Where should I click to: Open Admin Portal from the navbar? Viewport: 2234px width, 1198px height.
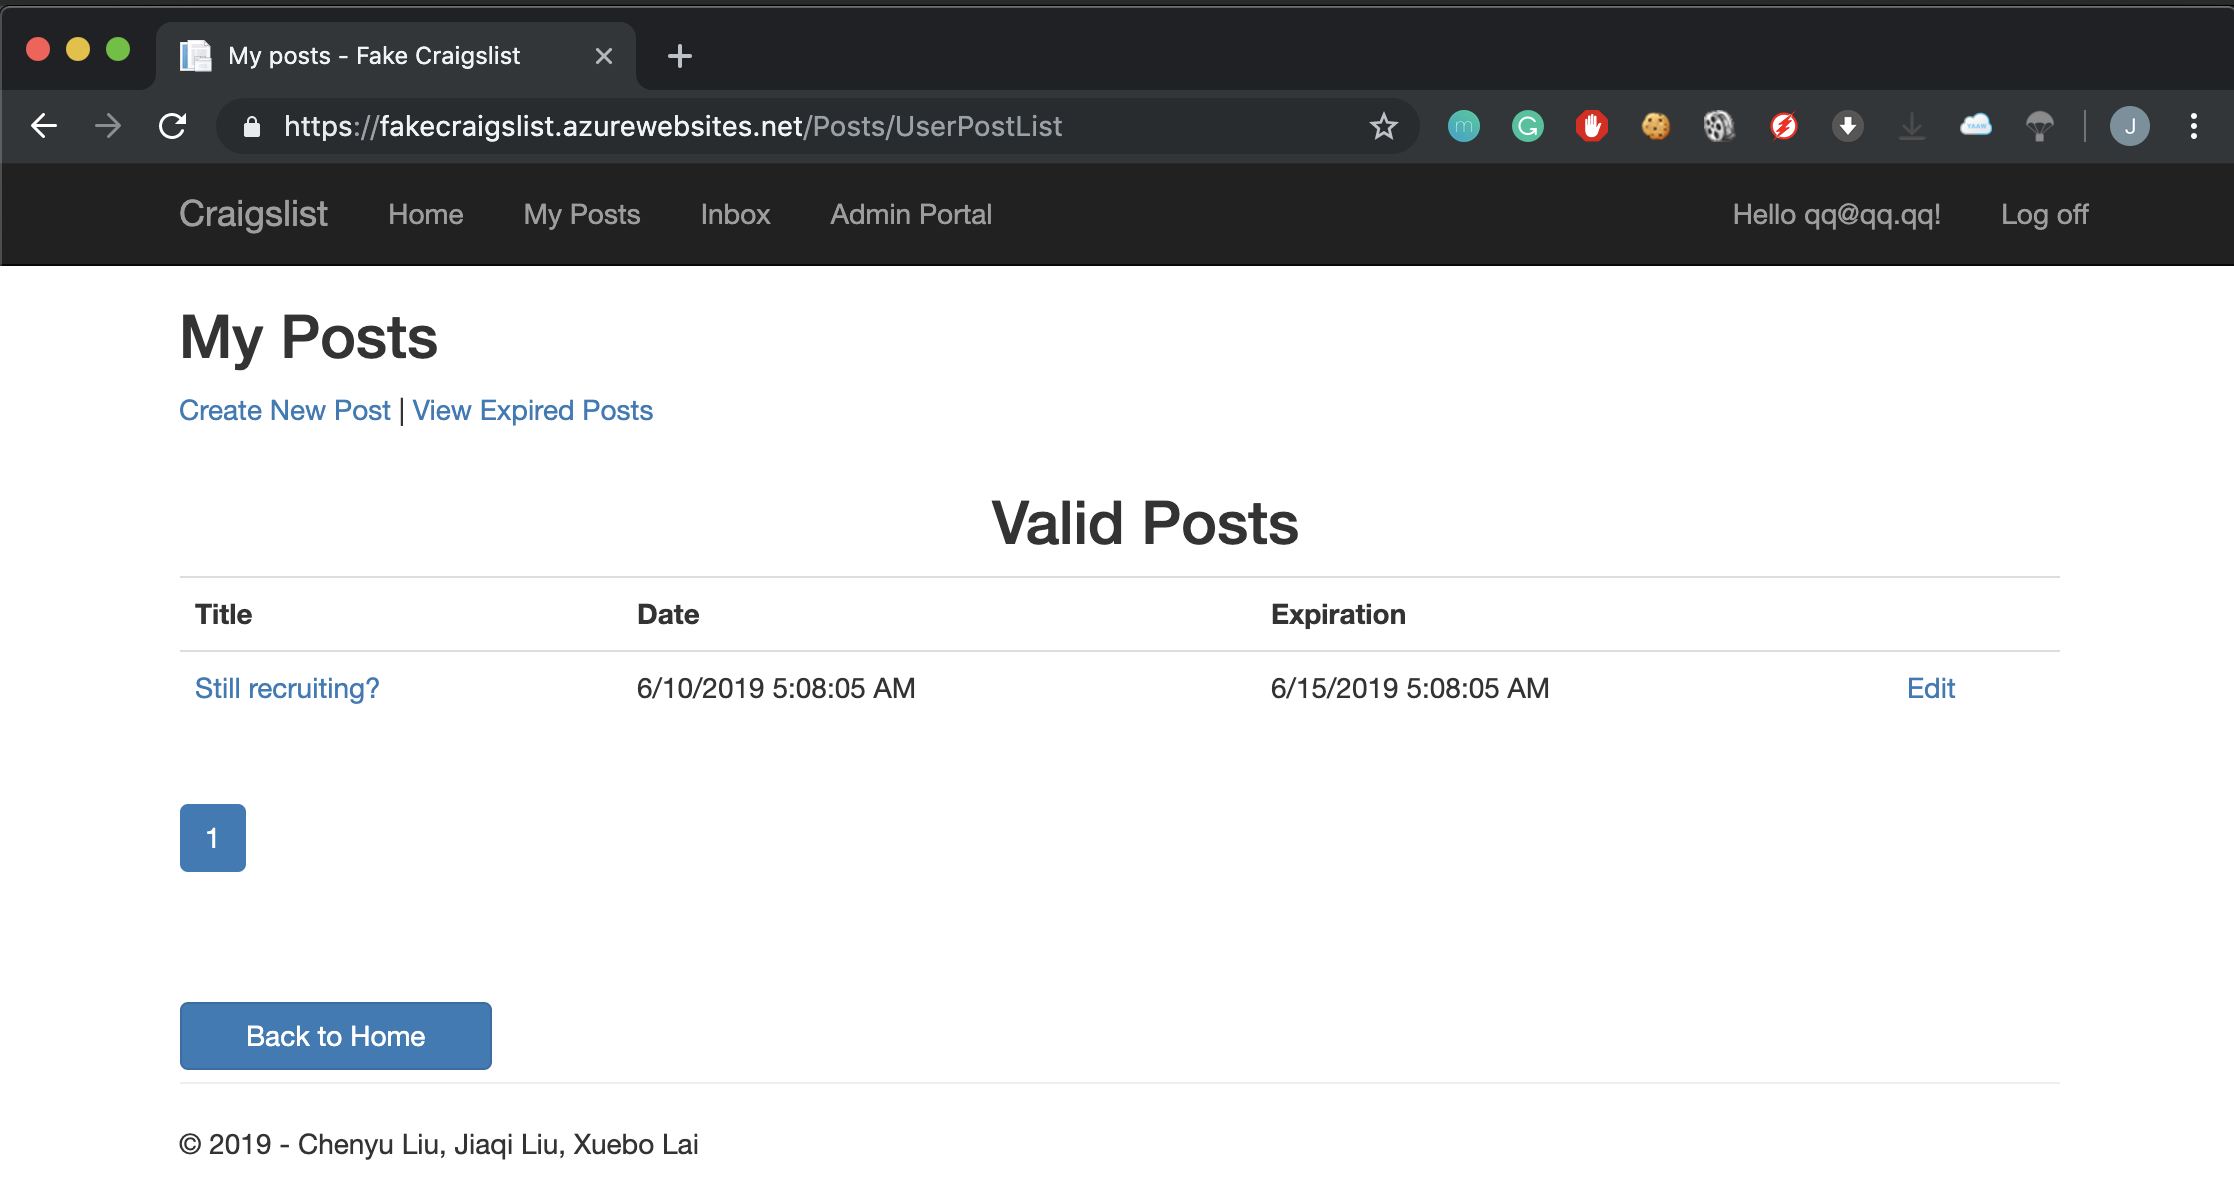[910, 214]
